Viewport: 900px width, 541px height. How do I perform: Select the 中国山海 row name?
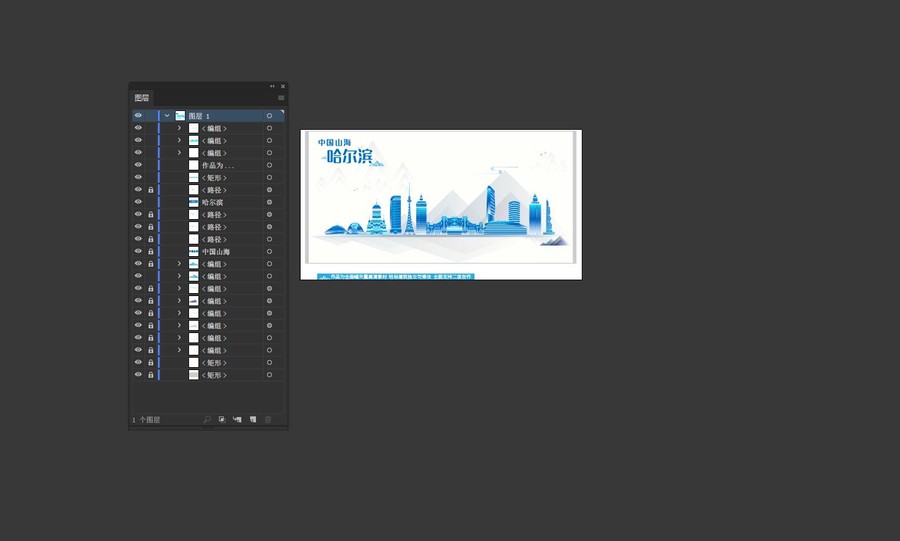point(216,252)
